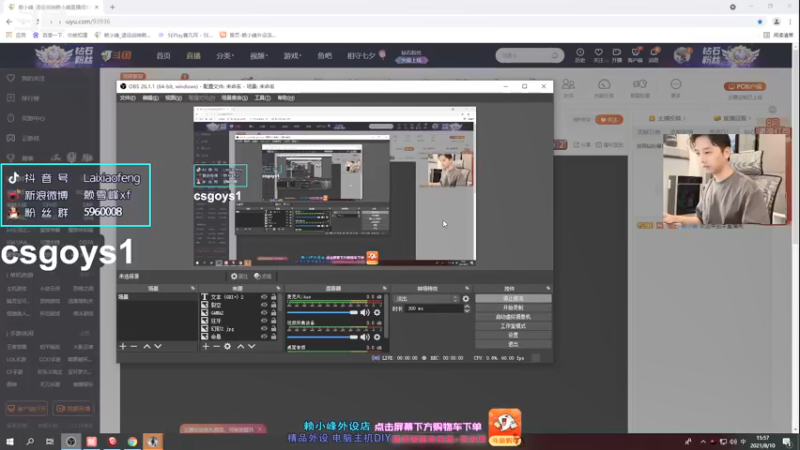Open the Edit menu in OBS

150,97
